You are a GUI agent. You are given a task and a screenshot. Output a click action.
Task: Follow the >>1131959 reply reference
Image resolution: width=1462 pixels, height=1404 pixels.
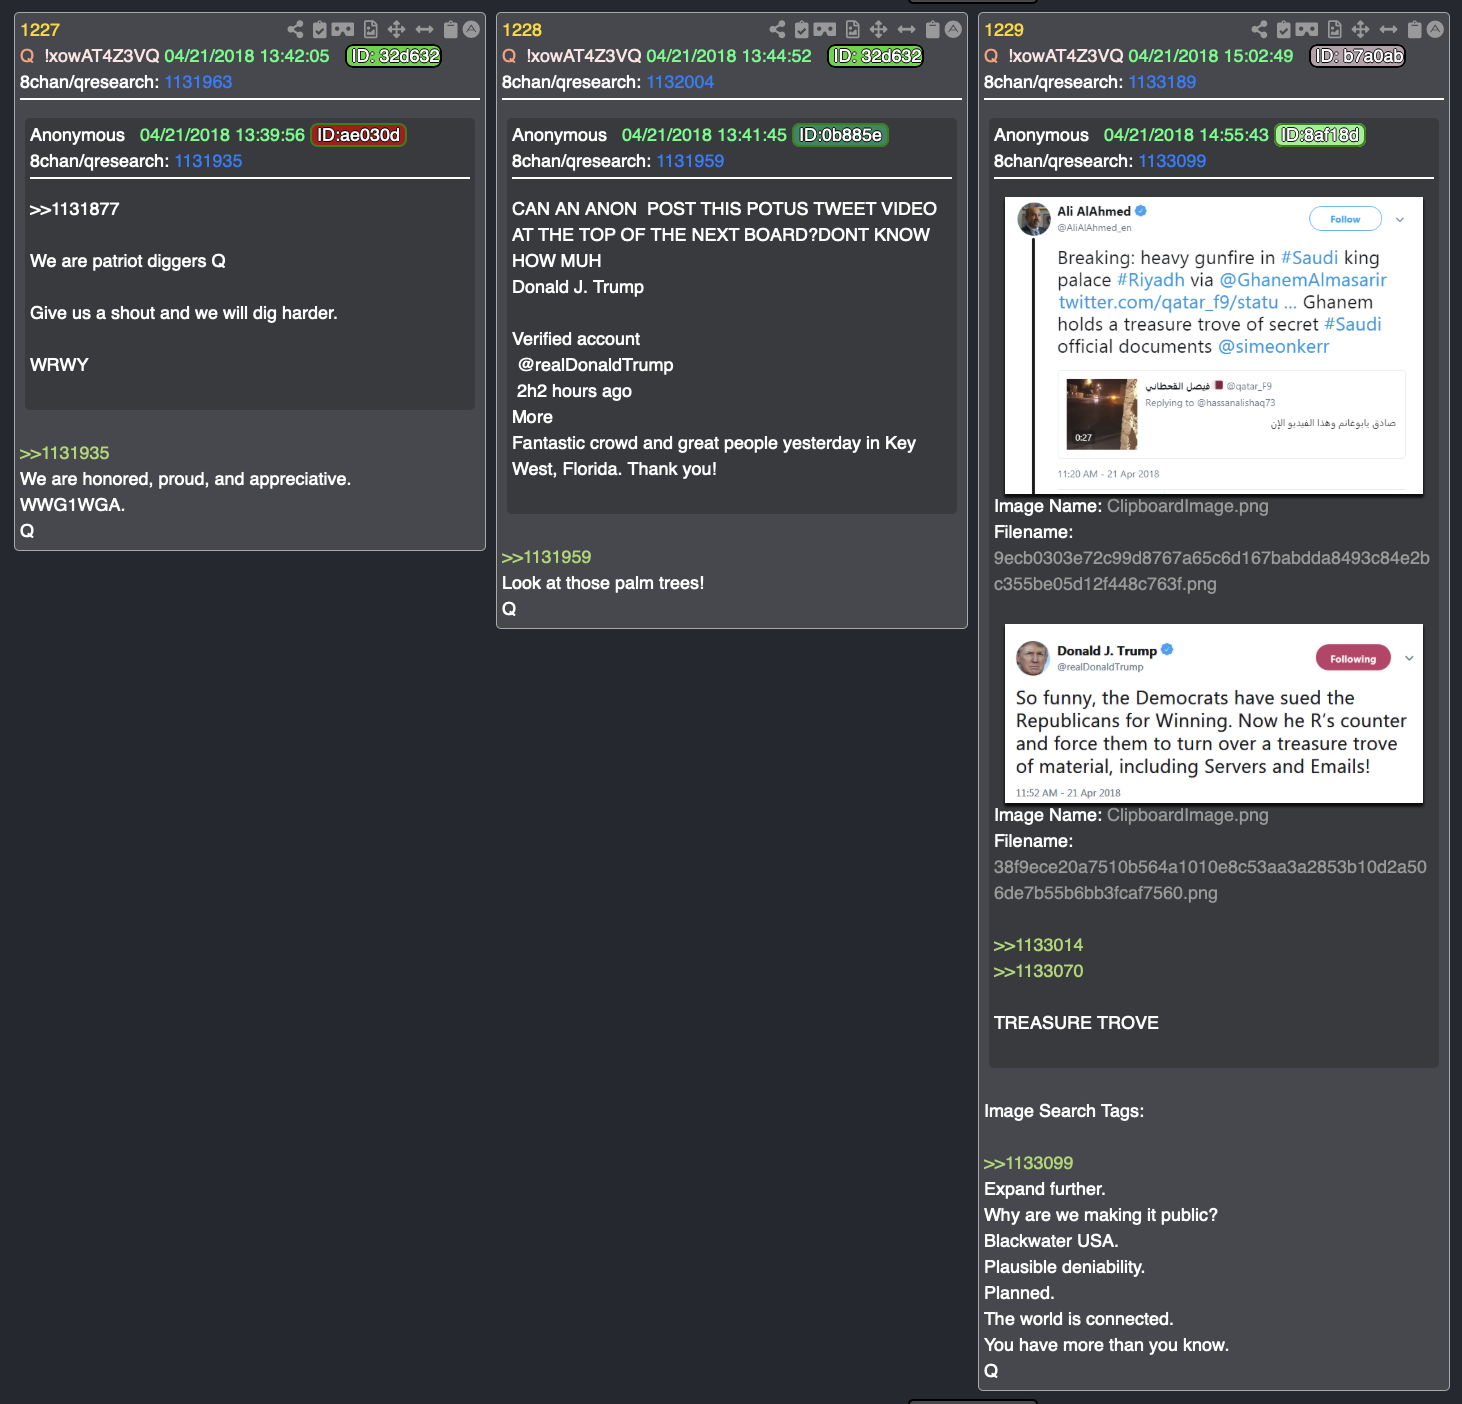click(546, 557)
